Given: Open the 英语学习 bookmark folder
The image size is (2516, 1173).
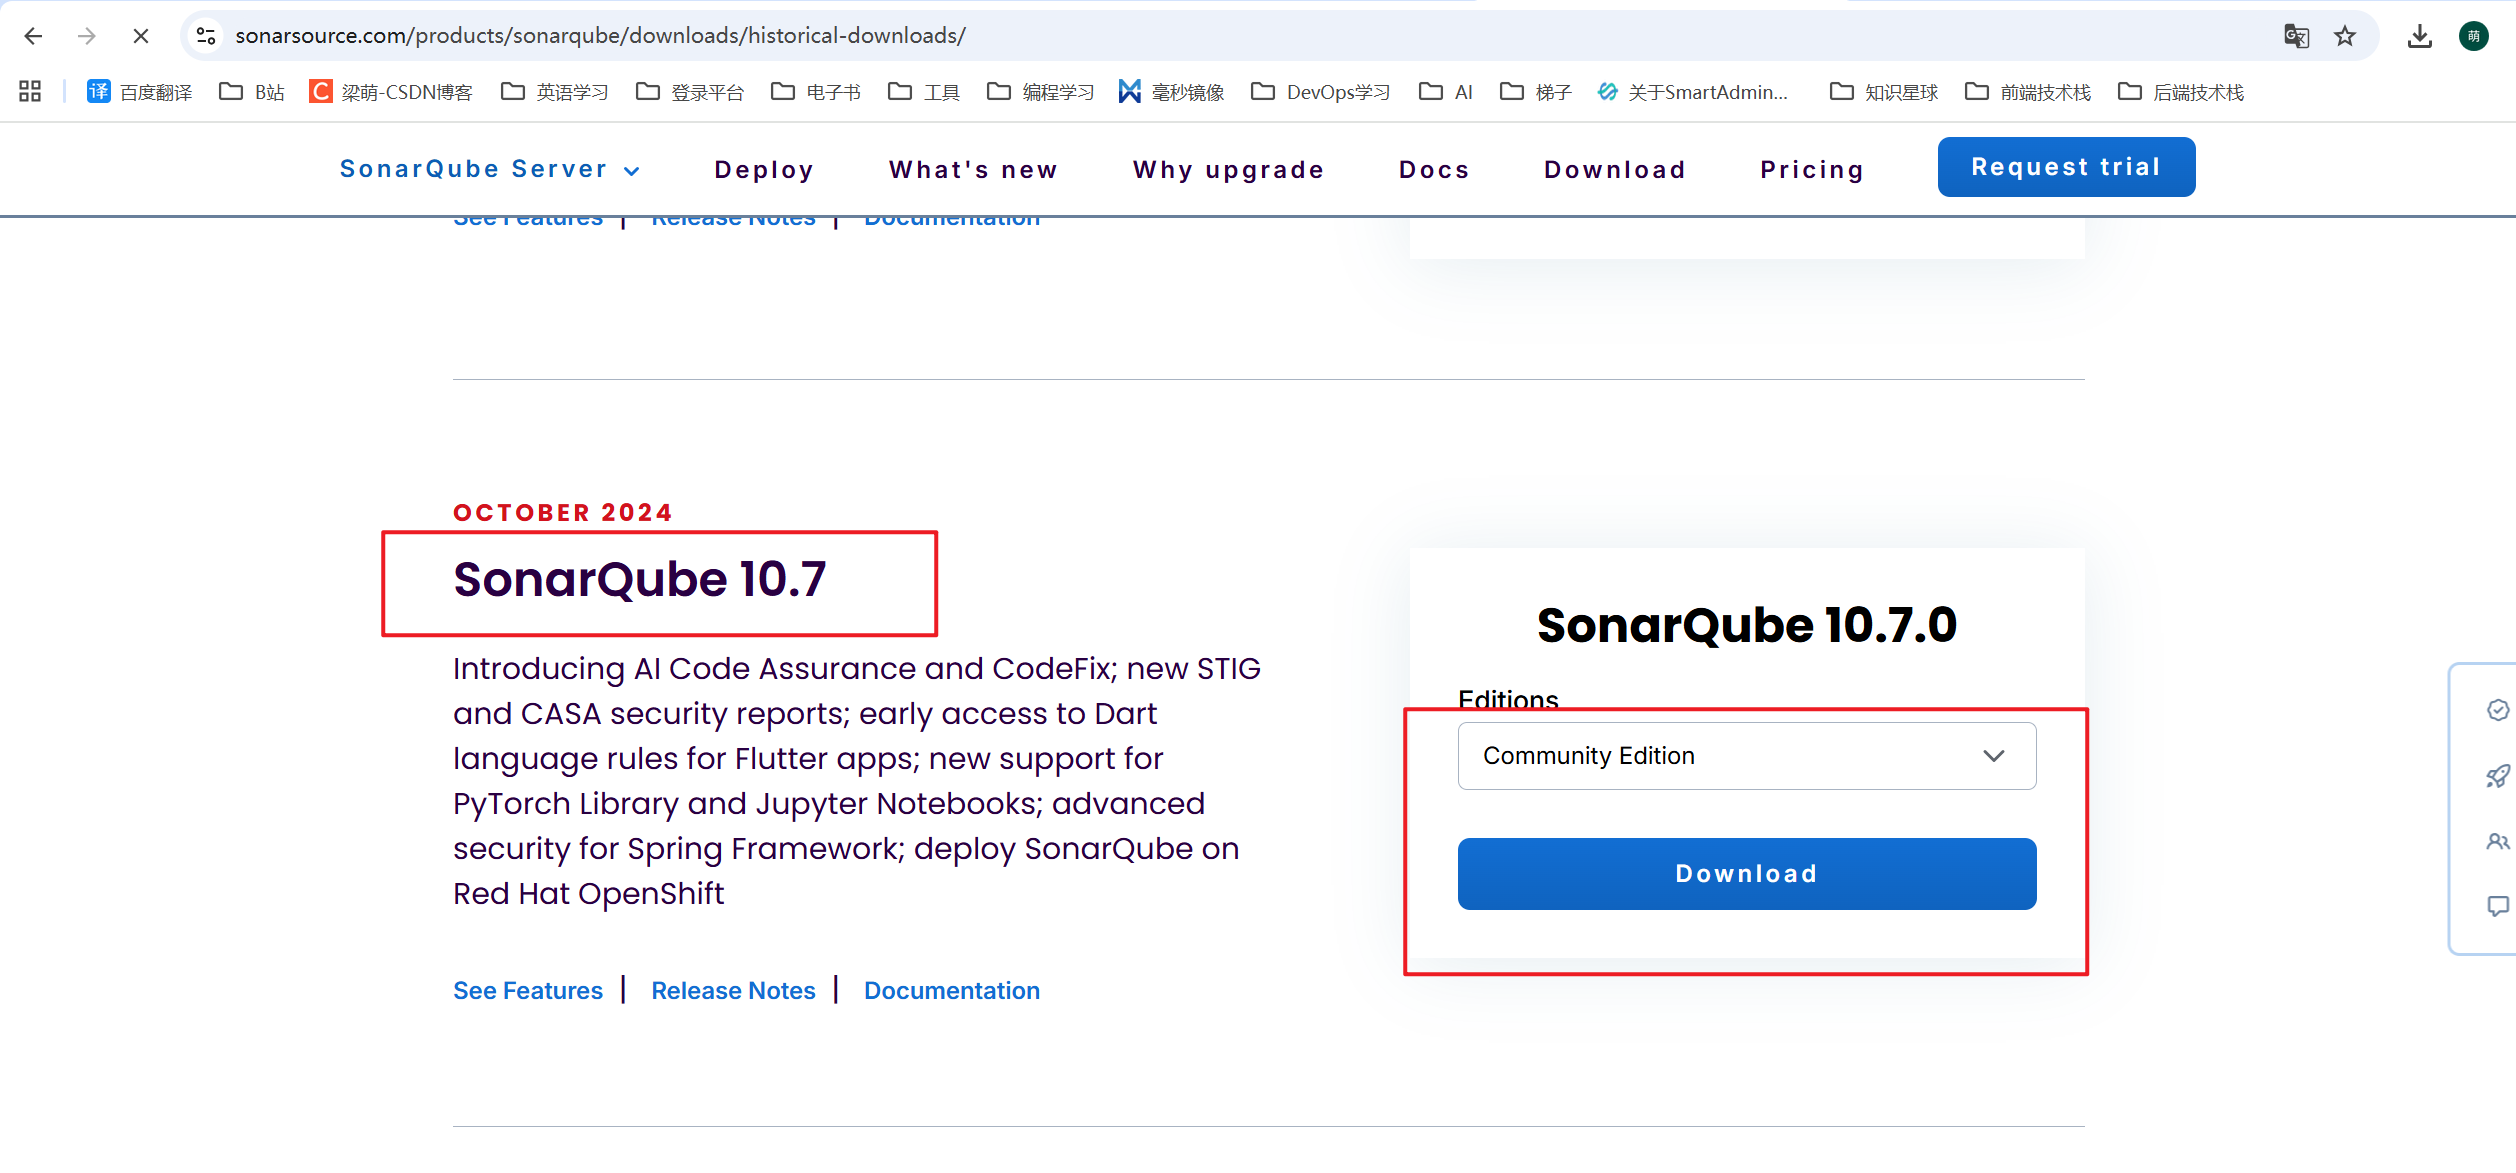Looking at the screenshot, I should tap(555, 92).
